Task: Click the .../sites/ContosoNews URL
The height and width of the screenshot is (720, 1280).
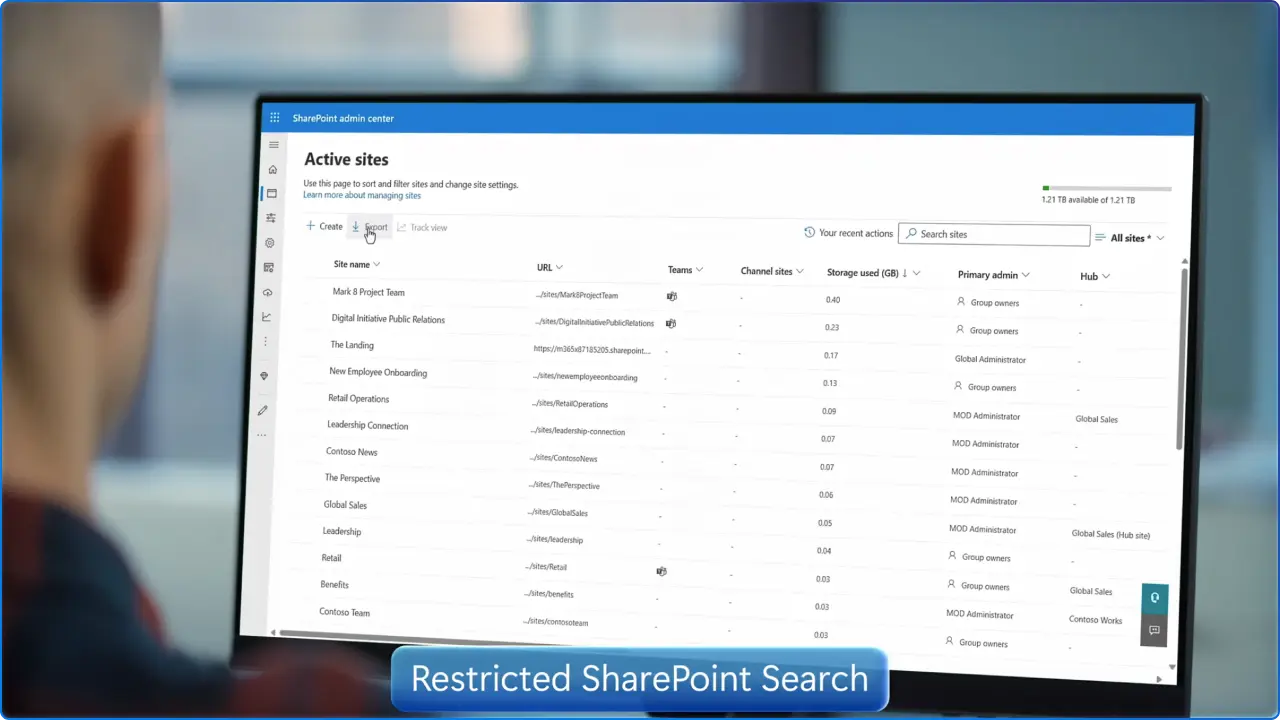Action: pos(563,458)
